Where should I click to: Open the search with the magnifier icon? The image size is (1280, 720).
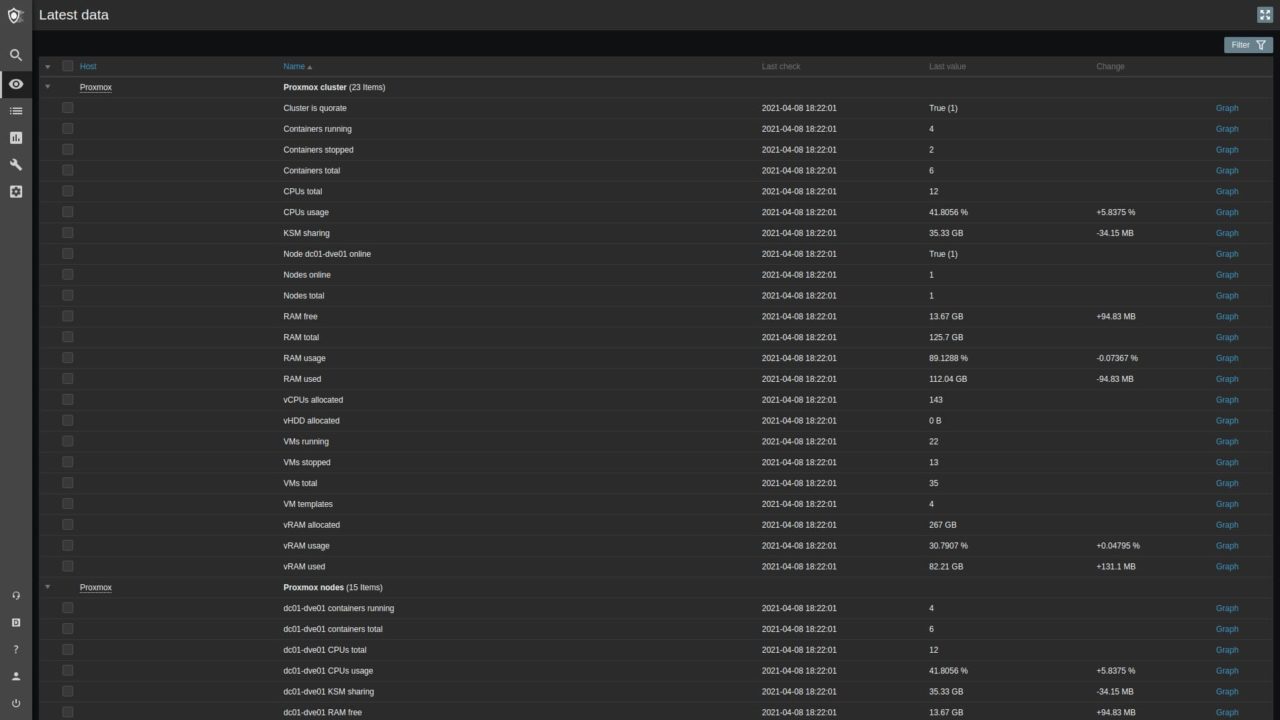click(x=15, y=55)
